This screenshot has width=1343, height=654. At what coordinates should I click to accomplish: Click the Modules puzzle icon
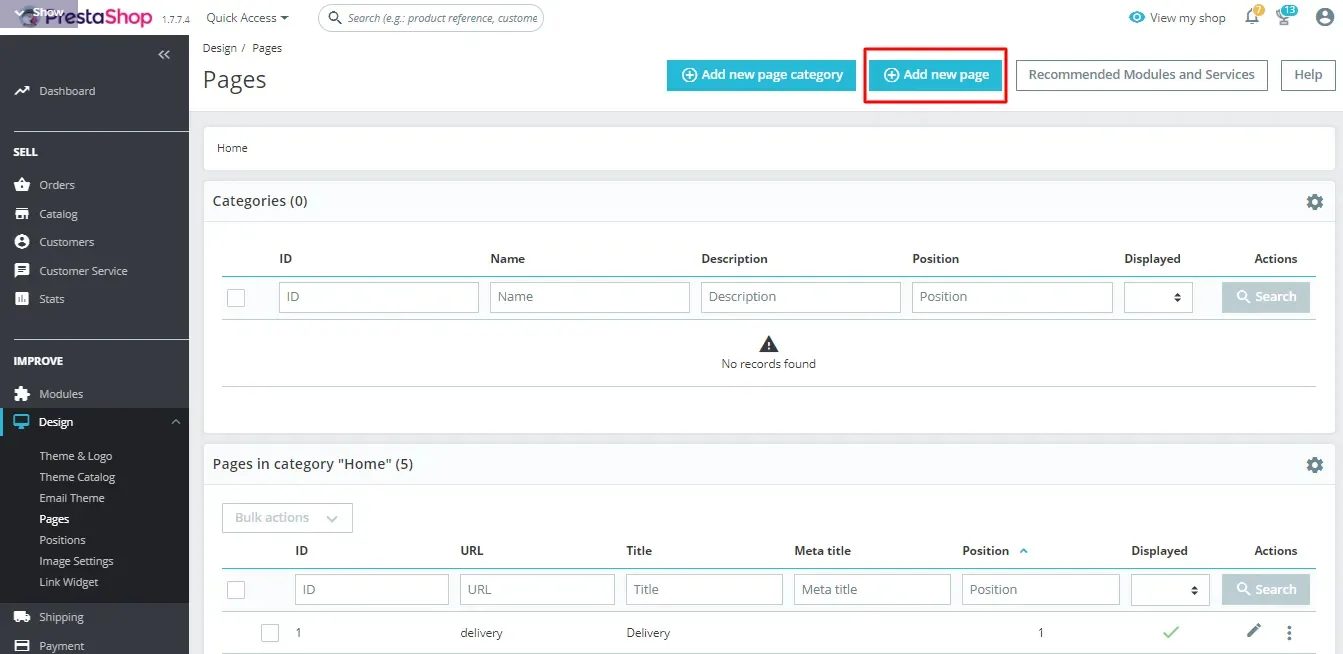click(22, 394)
